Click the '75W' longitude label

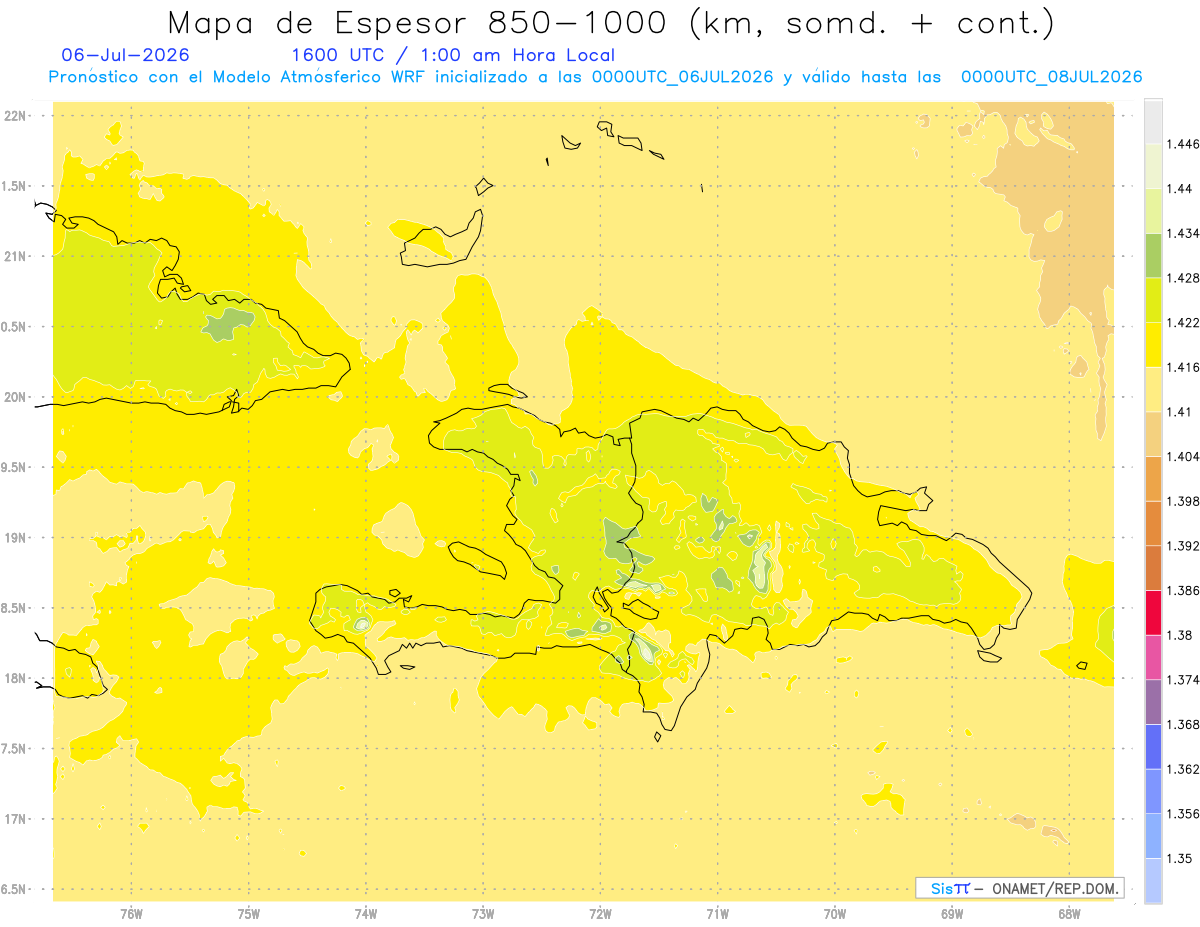pyautogui.click(x=249, y=913)
